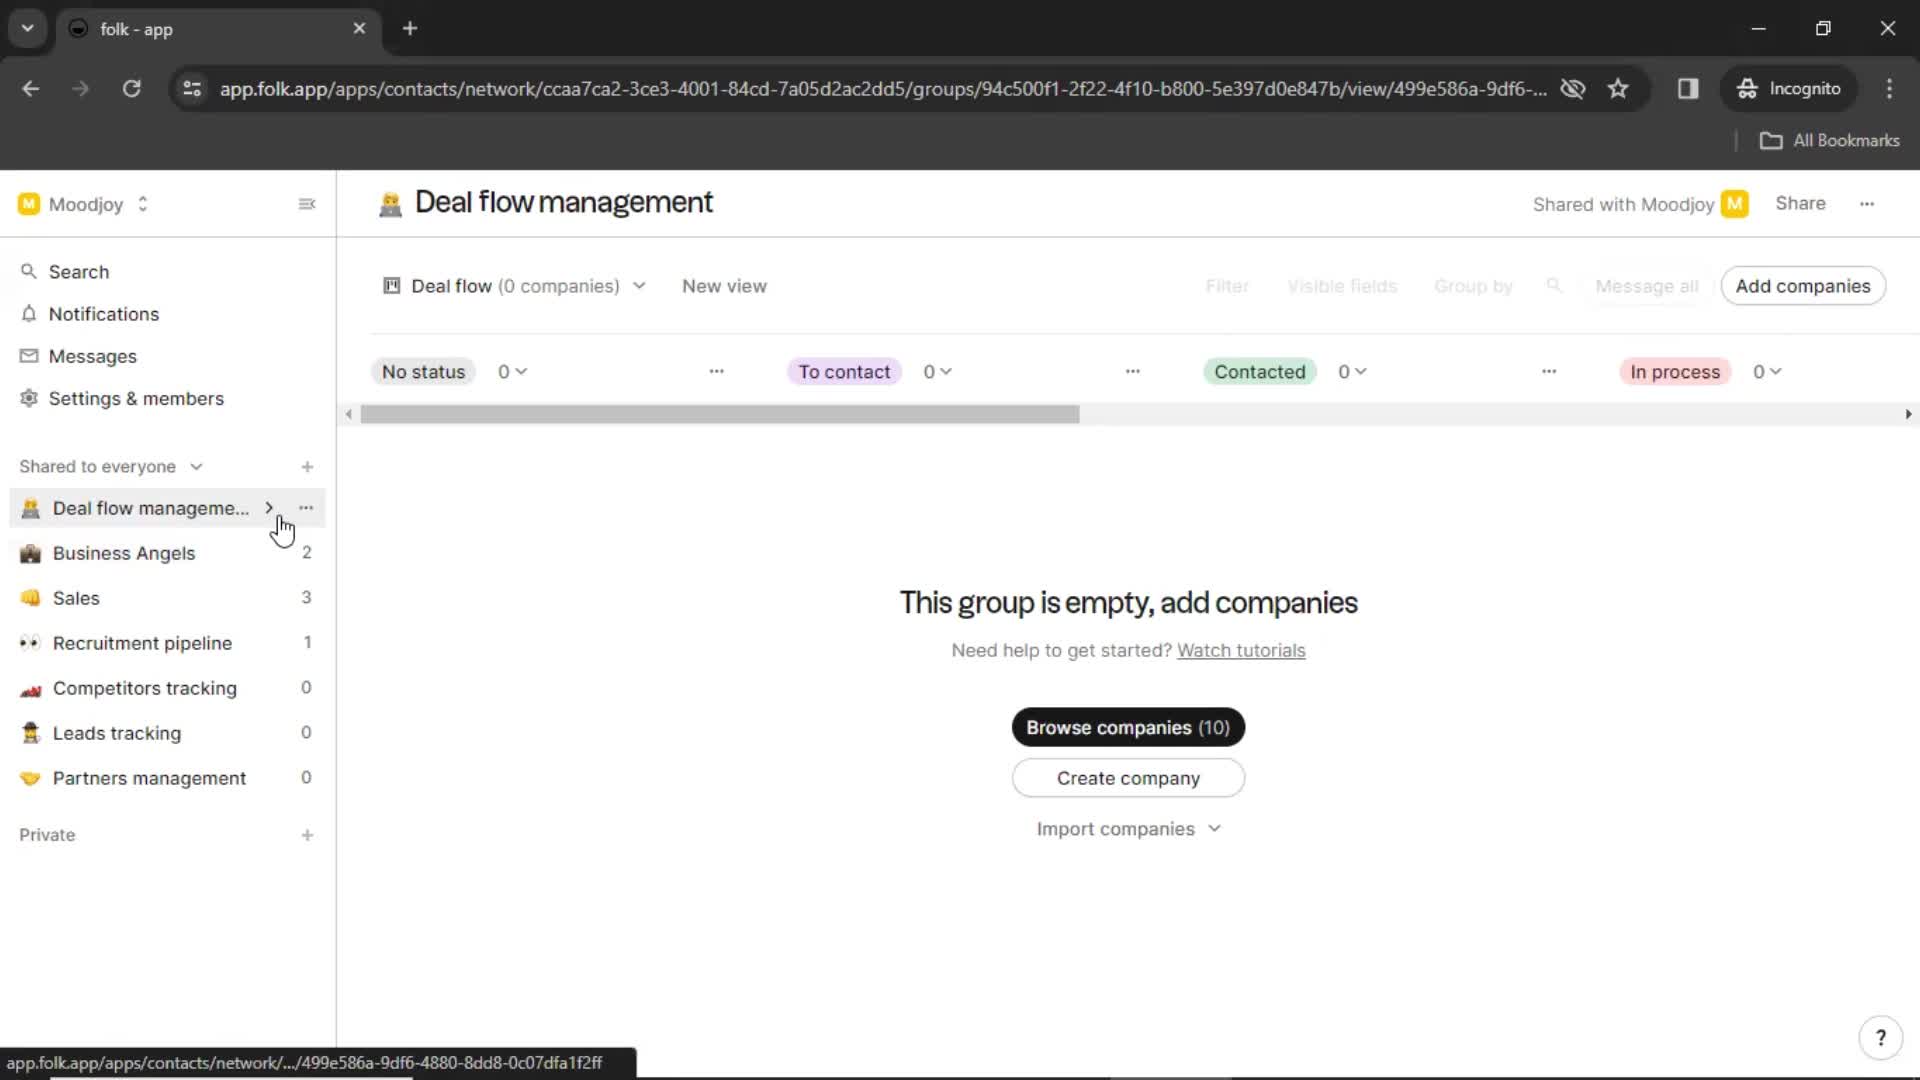Expand the Deal flow management tree item
The image size is (1920, 1080).
269,508
